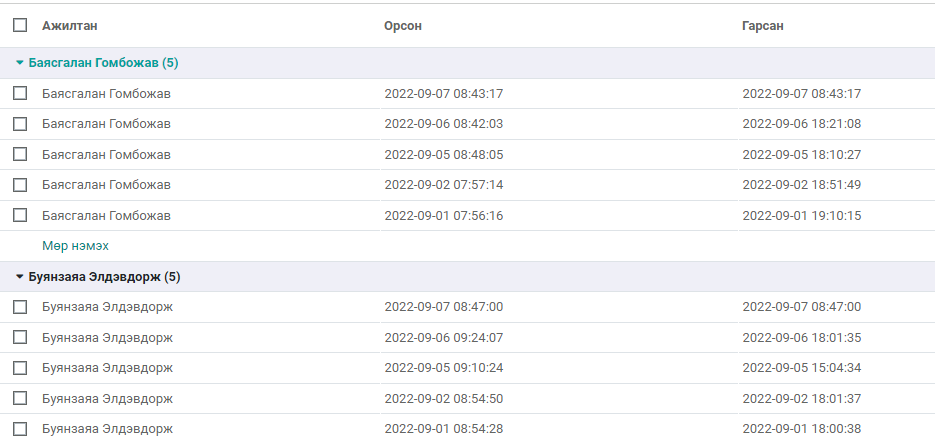Check Баясгалан row with 2022-09-02 07:57:14 entry
The image size is (935, 441).
20,185
